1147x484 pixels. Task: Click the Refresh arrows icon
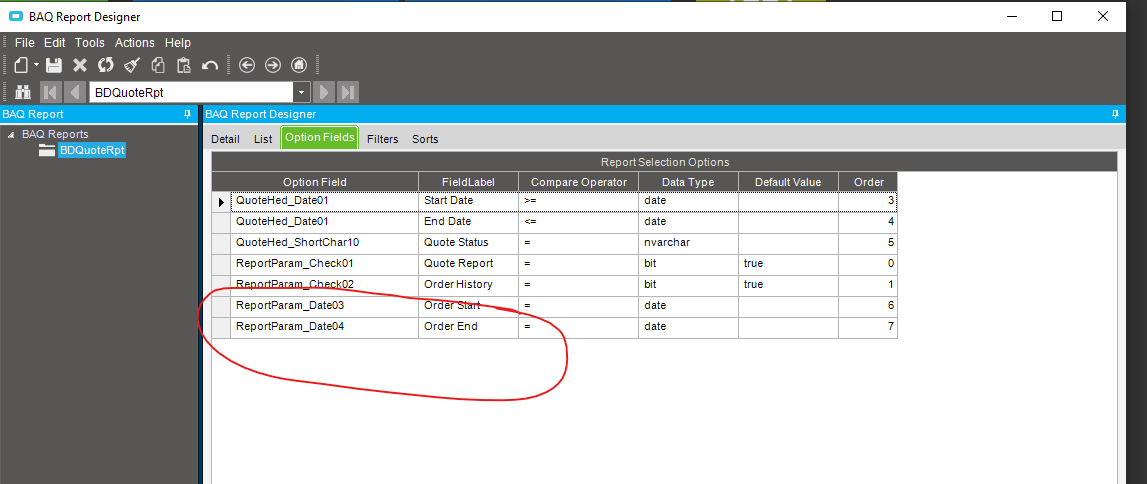pos(106,65)
